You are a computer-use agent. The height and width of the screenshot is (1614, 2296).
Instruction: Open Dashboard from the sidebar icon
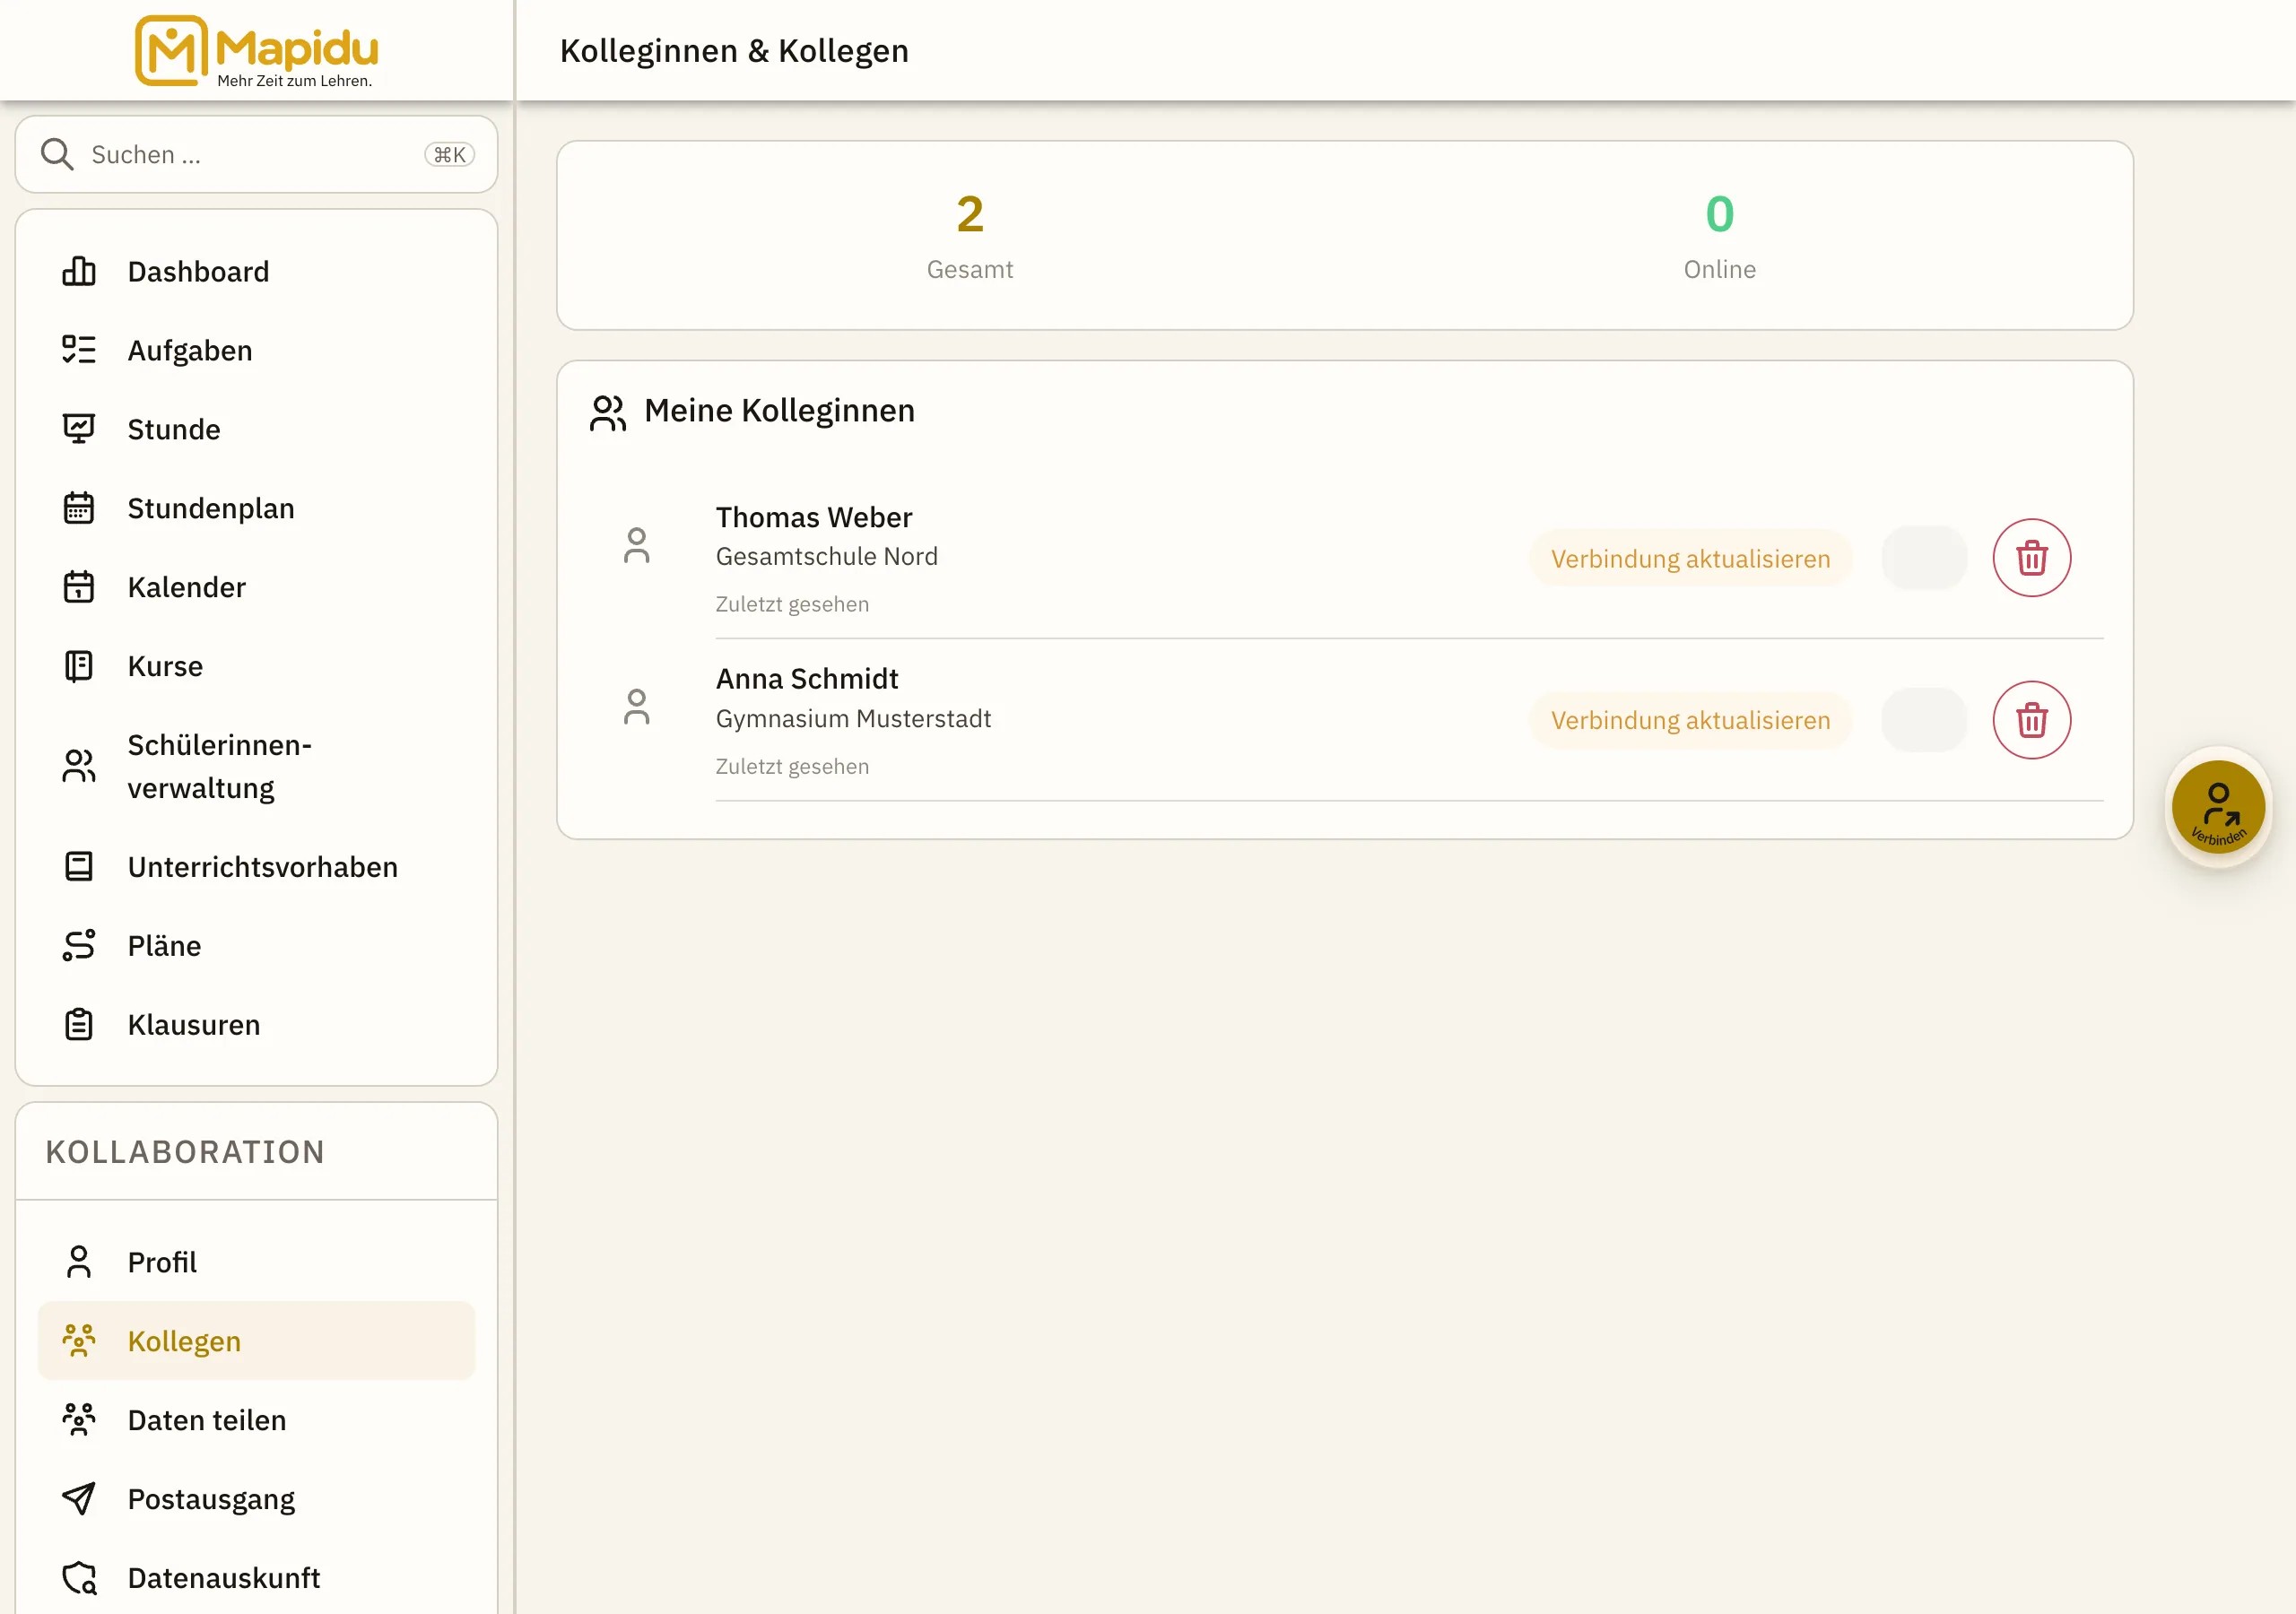point(79,271)
